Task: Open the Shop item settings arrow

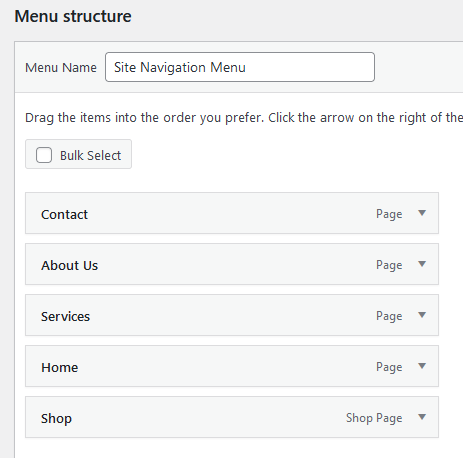Action: click(x=422, y=417)
